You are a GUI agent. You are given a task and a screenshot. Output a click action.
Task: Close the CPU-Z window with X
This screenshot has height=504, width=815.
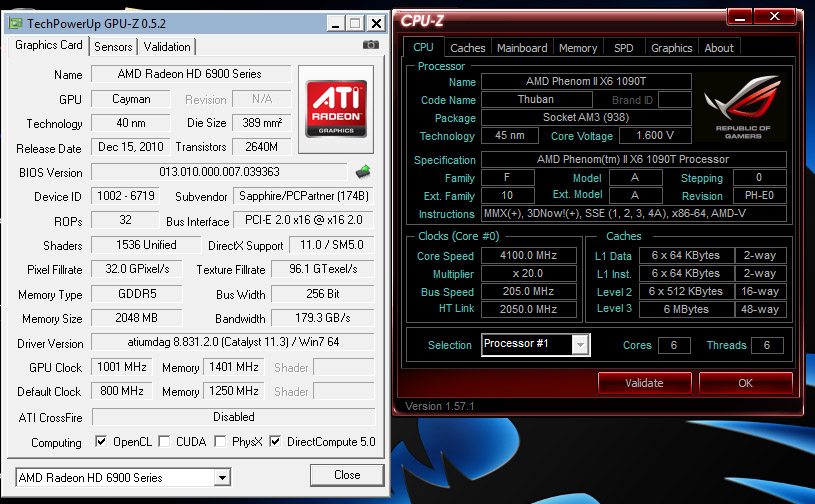[774, 17]
